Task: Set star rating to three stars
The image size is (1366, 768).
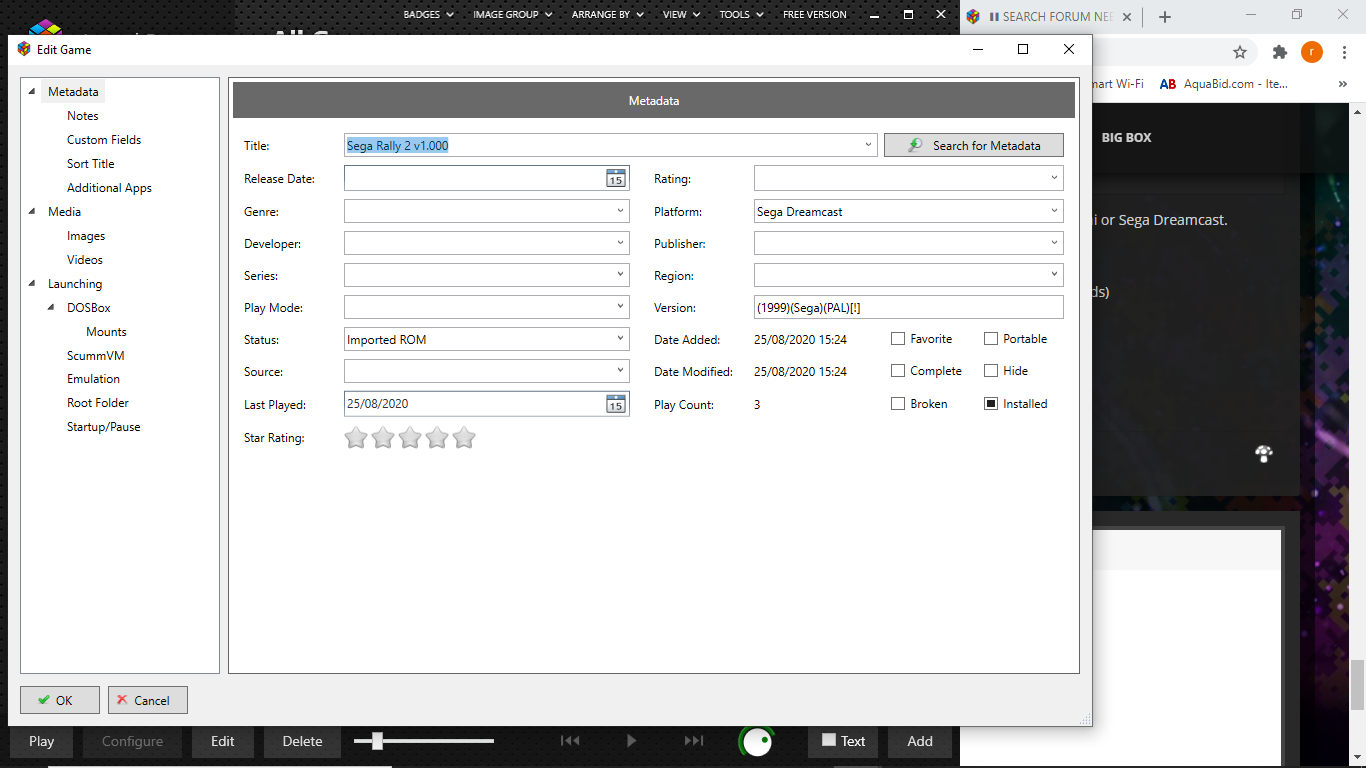Action: click(x=410, y=438)
